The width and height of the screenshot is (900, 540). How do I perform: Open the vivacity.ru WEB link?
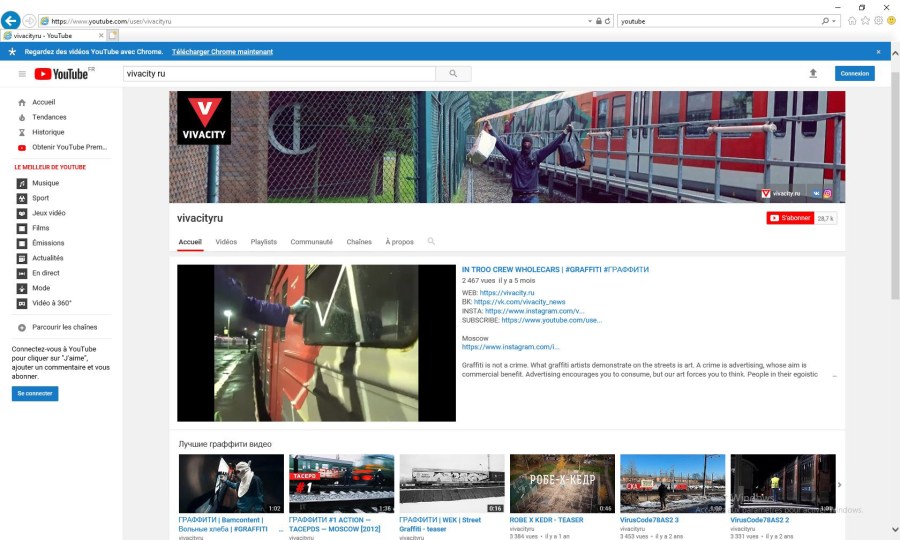507,293
